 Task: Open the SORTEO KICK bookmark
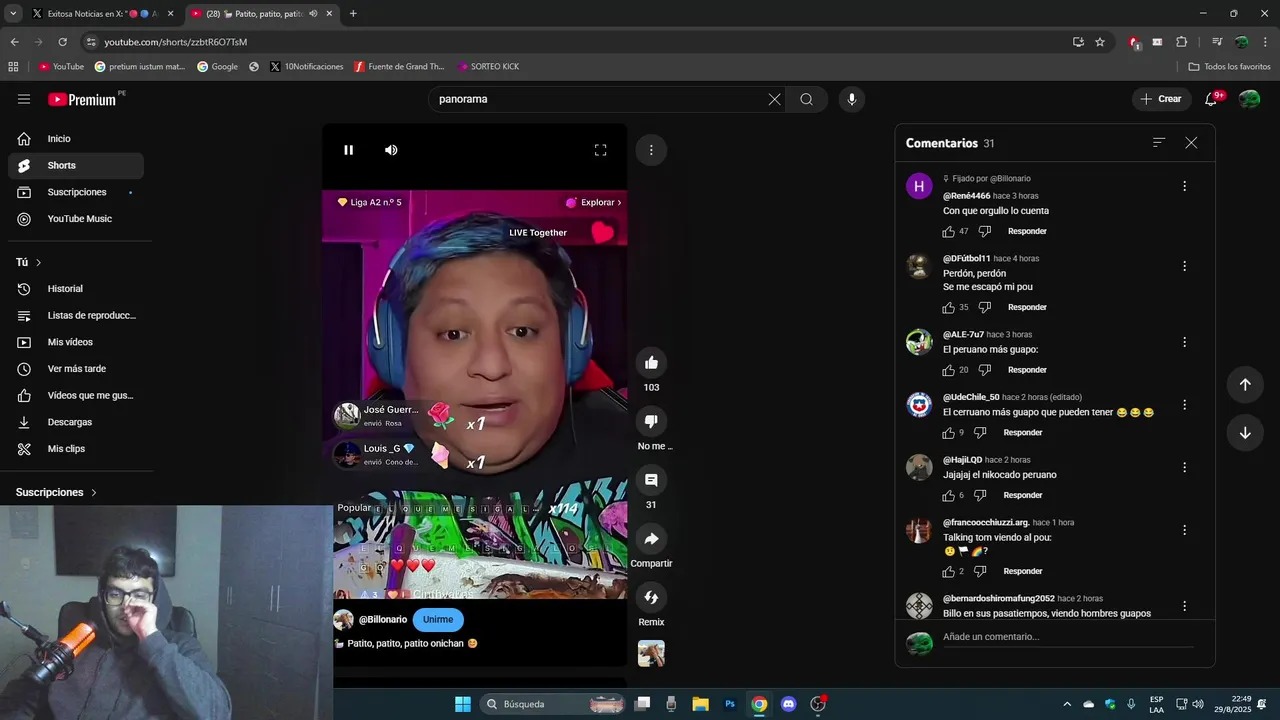[x=488, y=67]
